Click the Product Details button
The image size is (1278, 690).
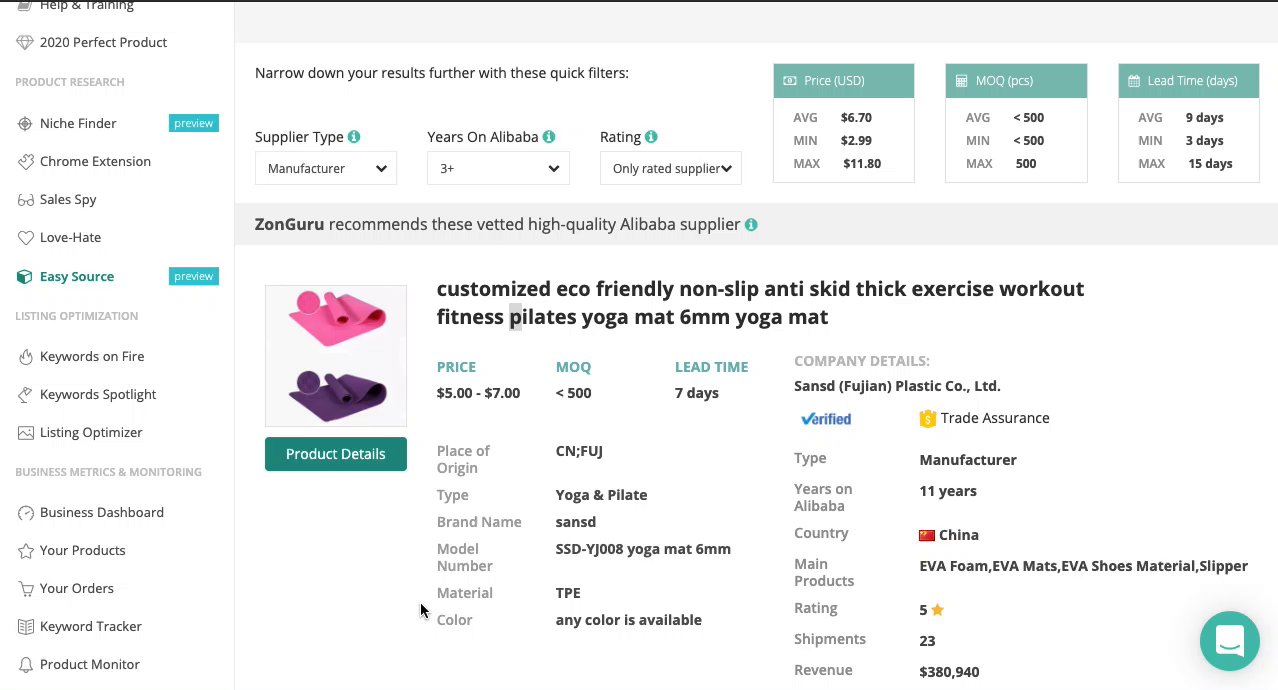335,454
